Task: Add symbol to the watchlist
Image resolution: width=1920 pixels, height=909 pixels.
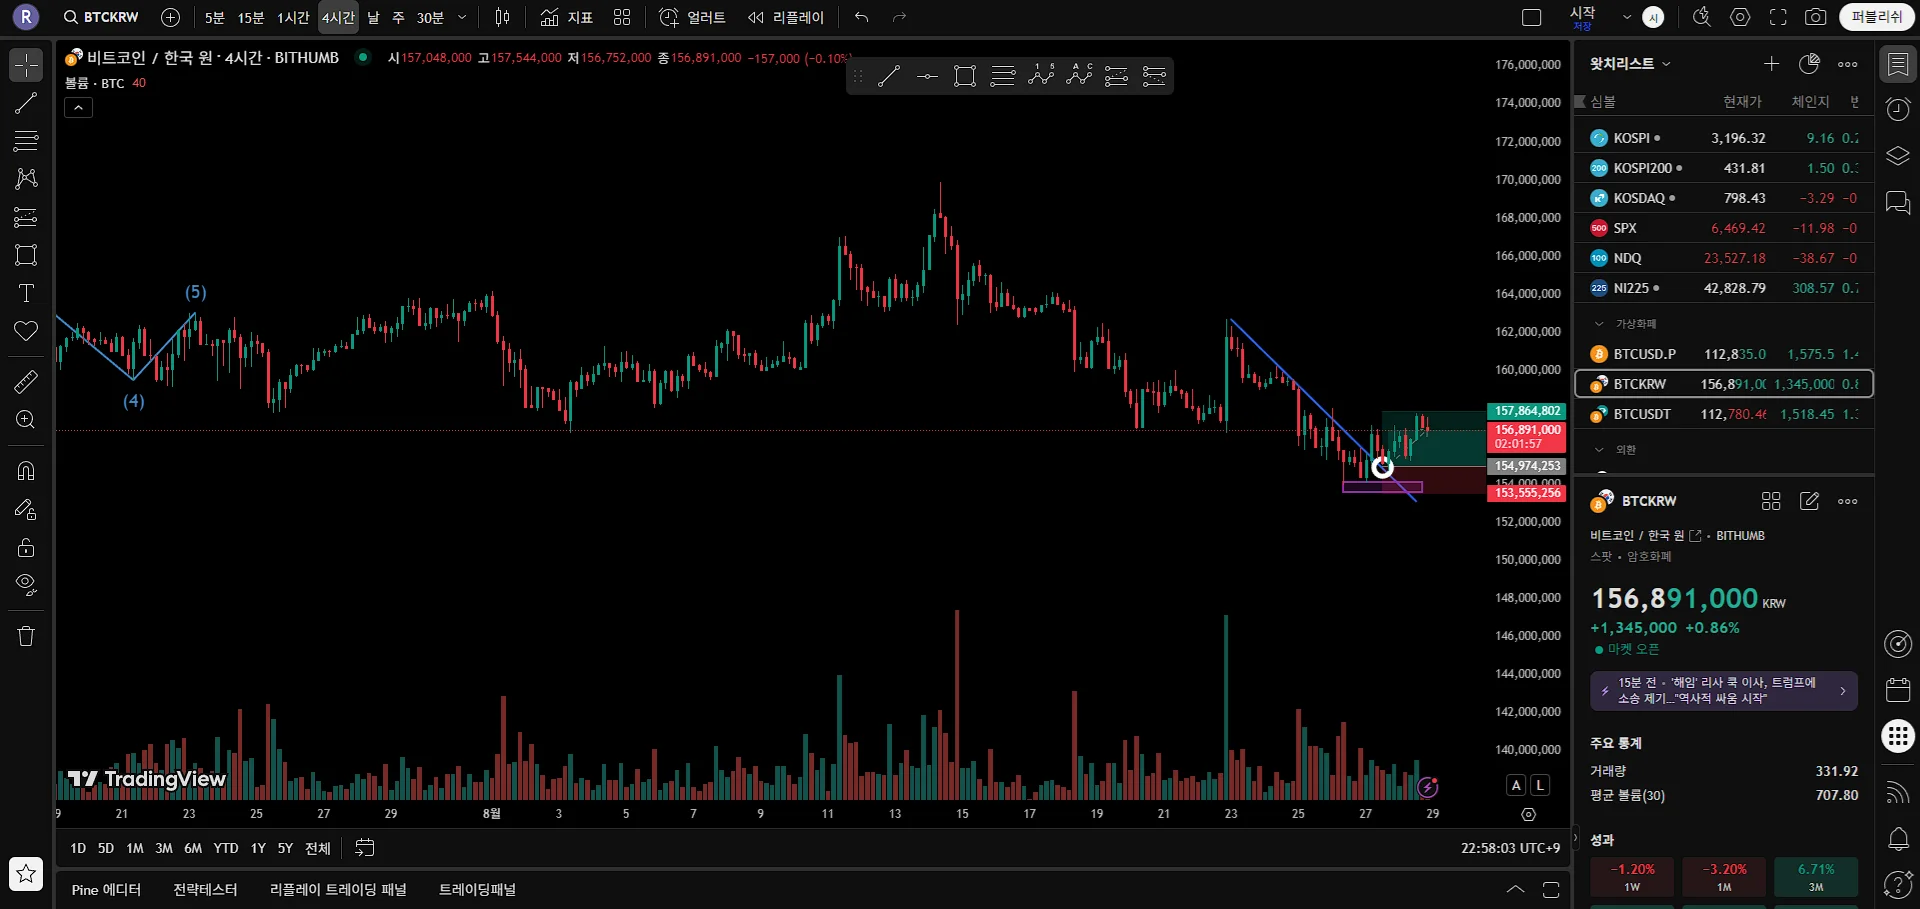Action: point(1771,64)
